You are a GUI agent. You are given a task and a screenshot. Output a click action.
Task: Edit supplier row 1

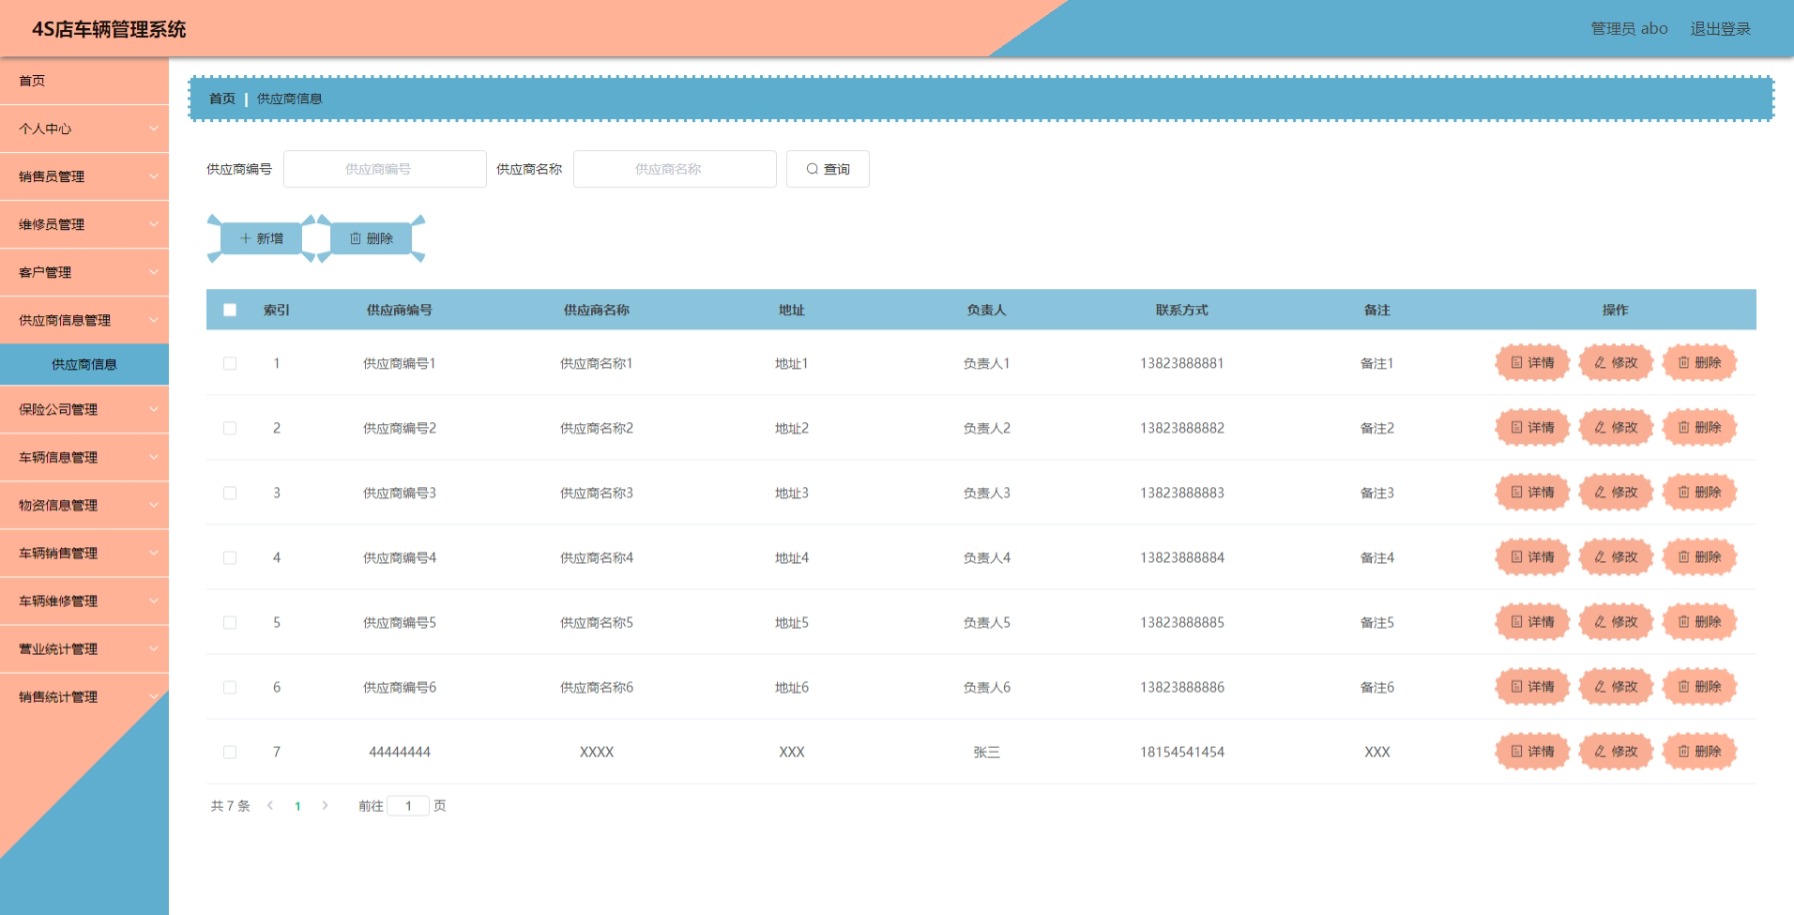tap(1616, 363)
